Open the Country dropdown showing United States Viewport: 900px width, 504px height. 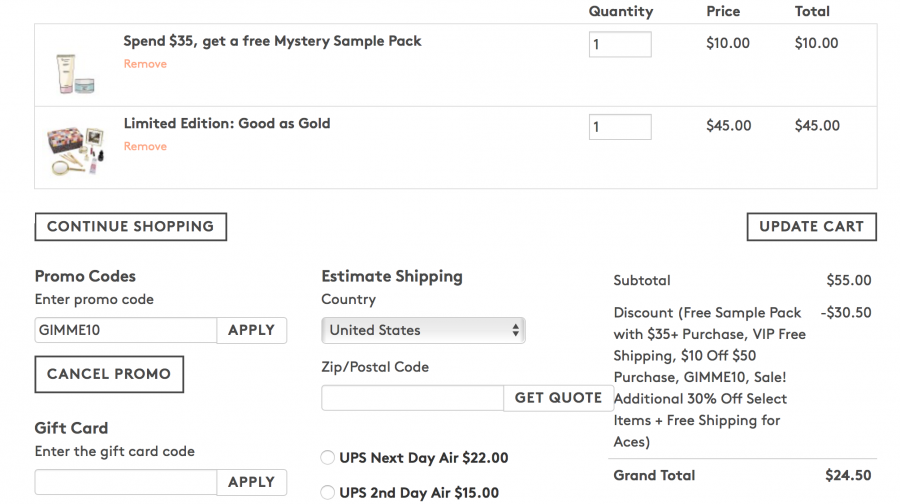coord(423,330)
